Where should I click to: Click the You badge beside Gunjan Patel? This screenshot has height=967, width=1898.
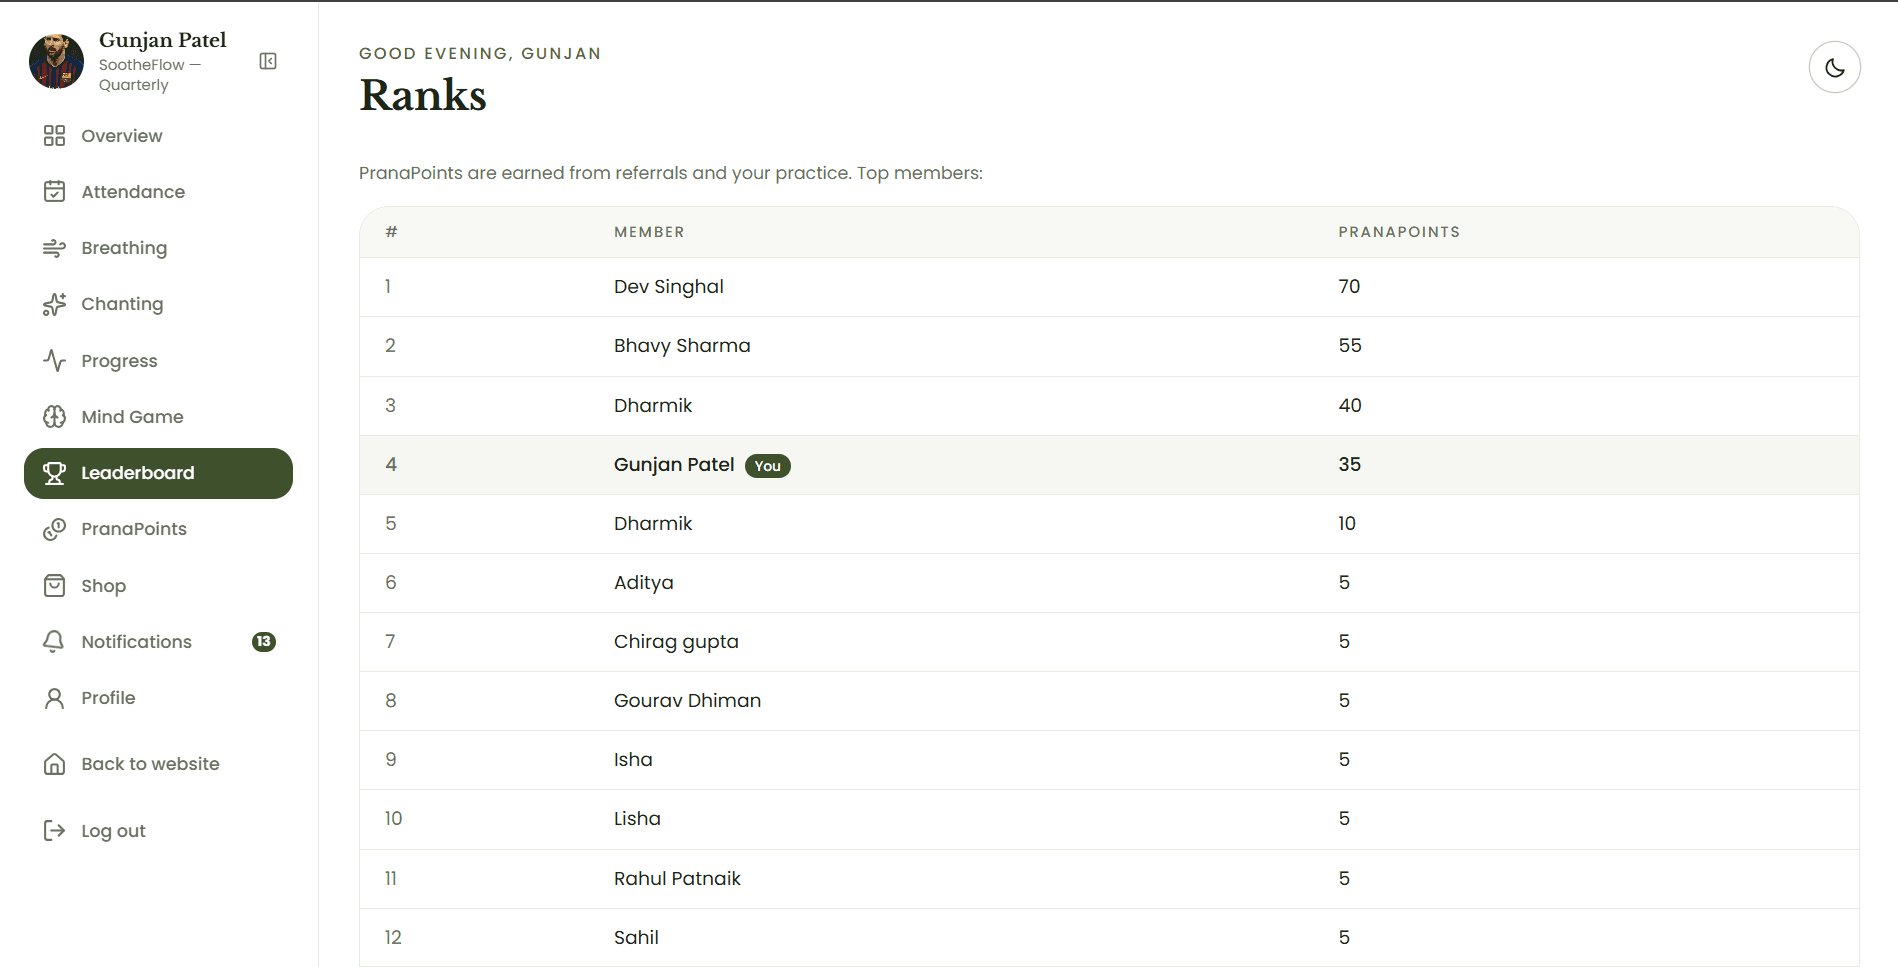coord(767,466)
